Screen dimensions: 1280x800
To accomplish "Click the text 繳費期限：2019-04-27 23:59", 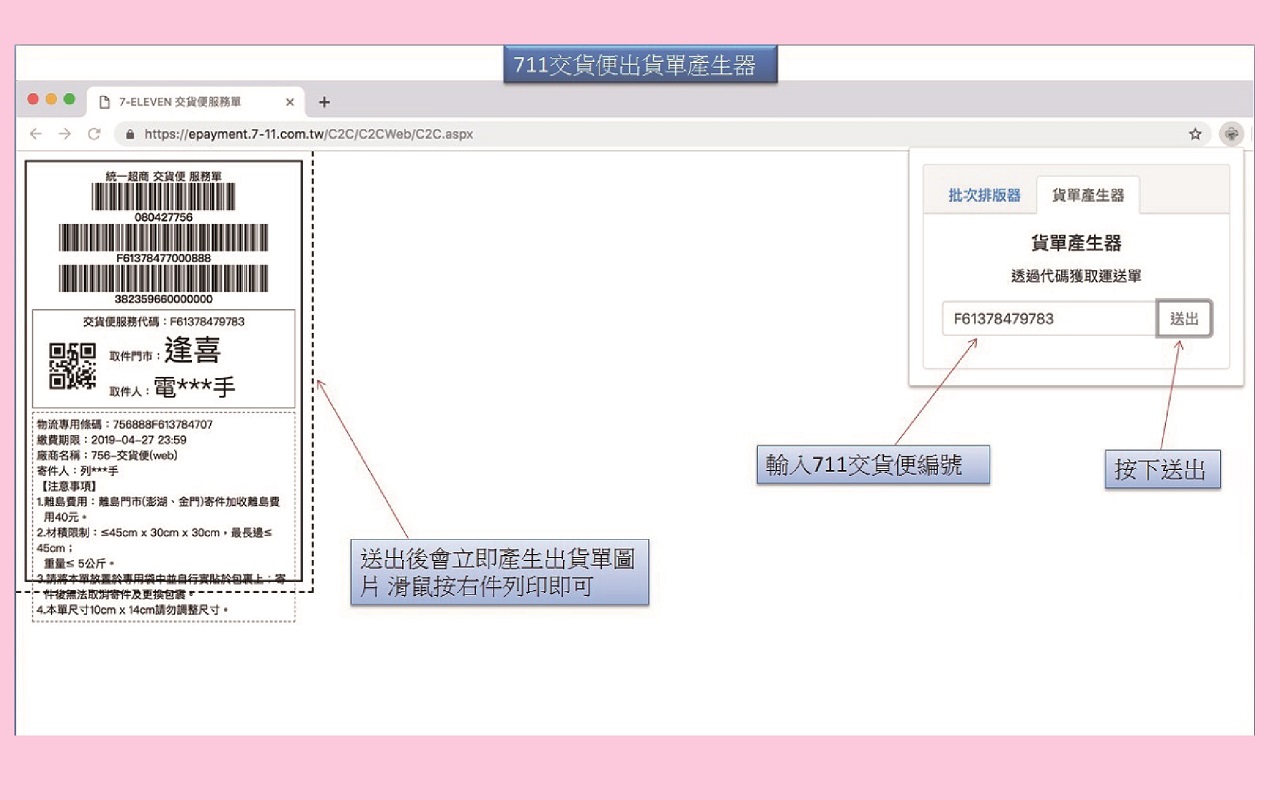I will tap(111, 440).
